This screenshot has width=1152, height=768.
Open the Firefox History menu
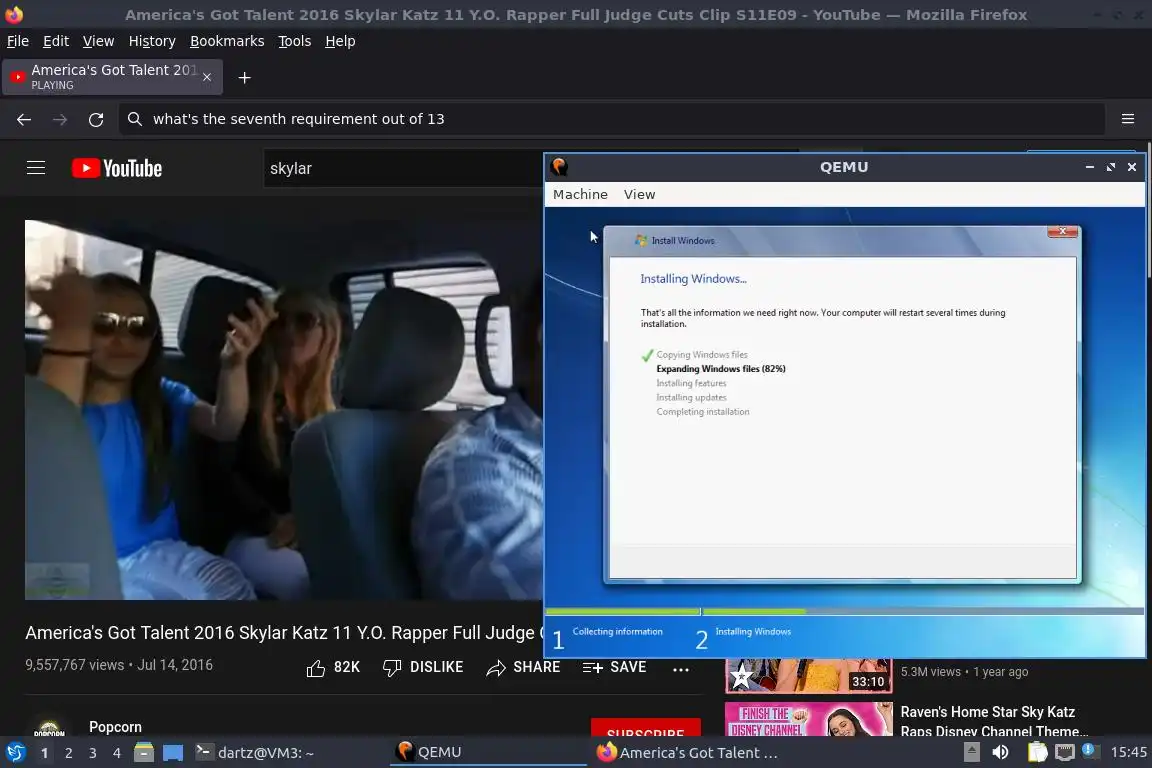pos(152,41)
